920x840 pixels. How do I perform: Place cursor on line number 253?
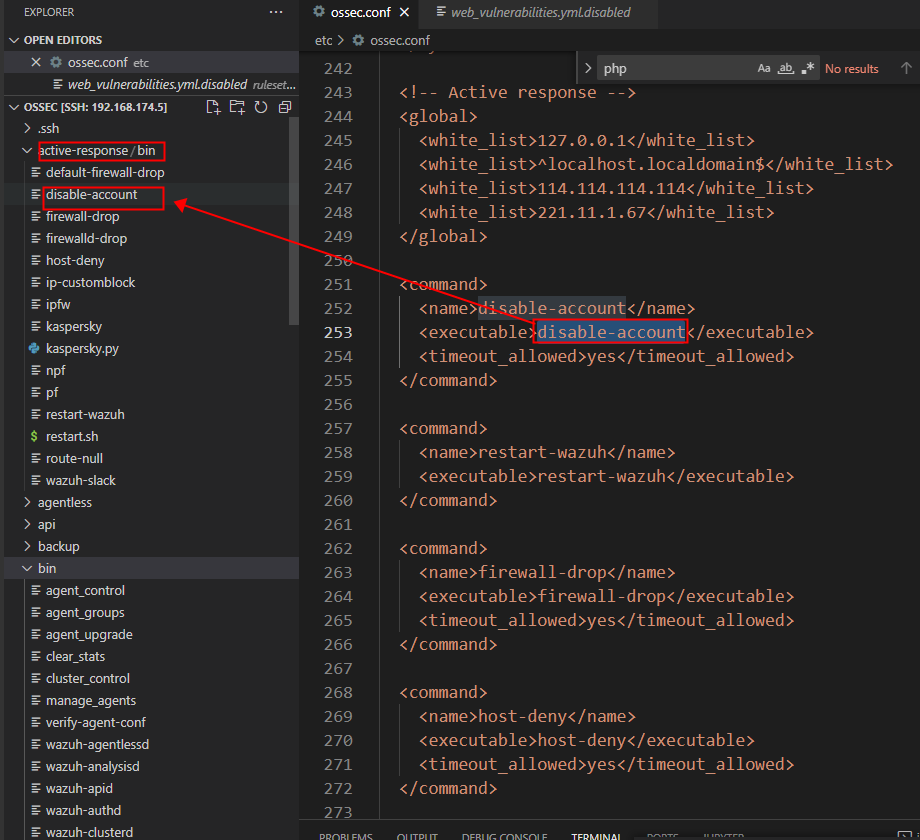pyautogui.click(x=338, y=333)
